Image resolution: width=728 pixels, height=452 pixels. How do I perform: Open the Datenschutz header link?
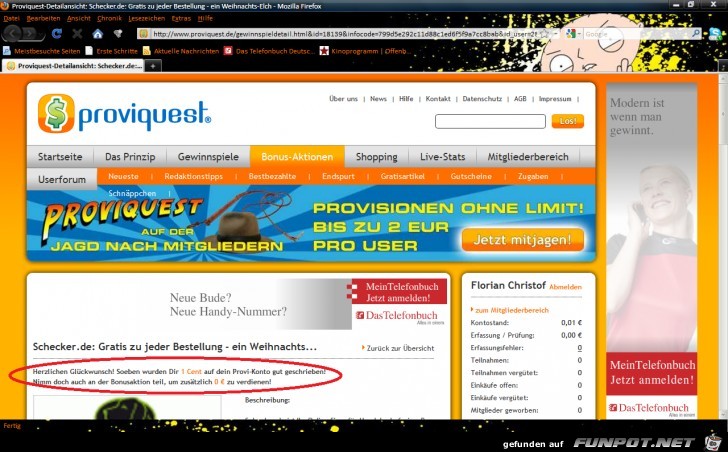tap(482, 99)
